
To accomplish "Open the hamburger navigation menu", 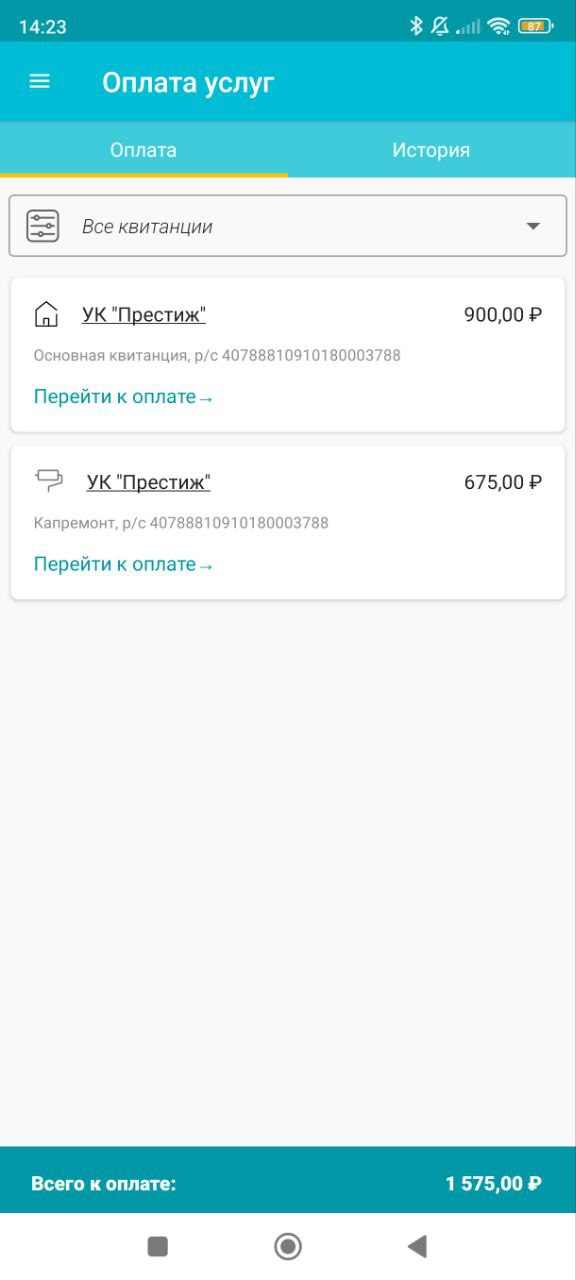I will click(x=40, y=82).
